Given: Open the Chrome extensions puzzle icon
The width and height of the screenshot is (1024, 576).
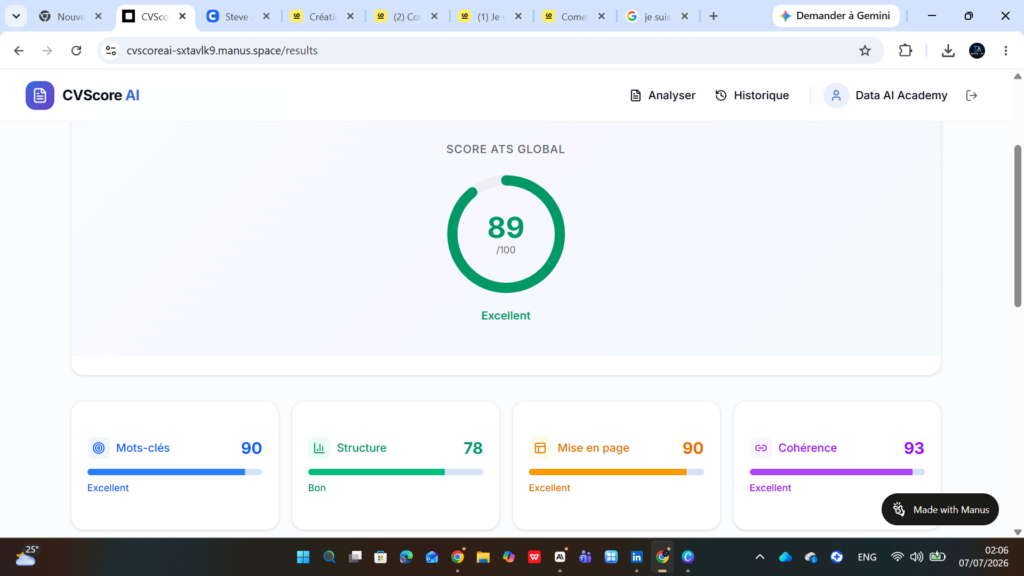Looking at the screenshot, I should 905,50.
